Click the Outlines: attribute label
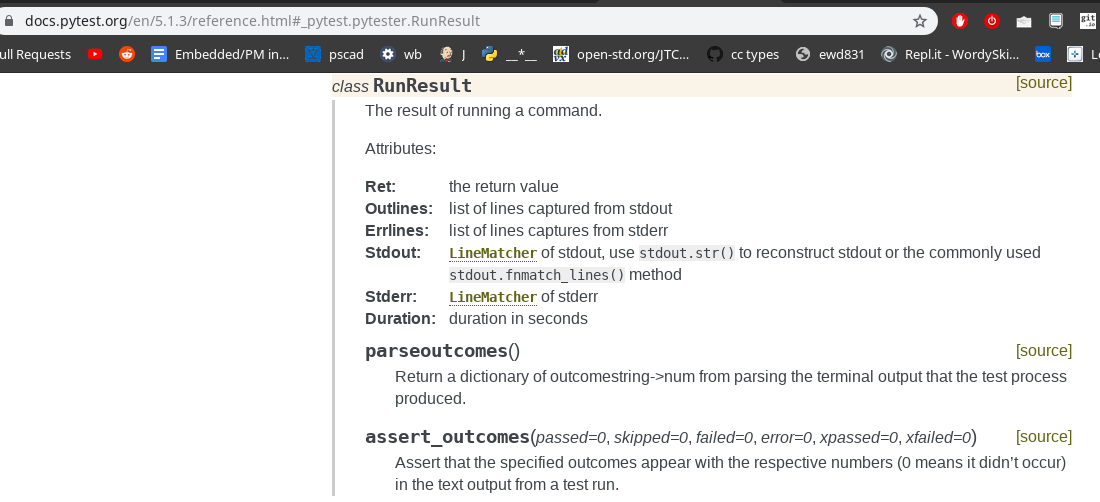 pyautogui.click(x=399, y=208)
